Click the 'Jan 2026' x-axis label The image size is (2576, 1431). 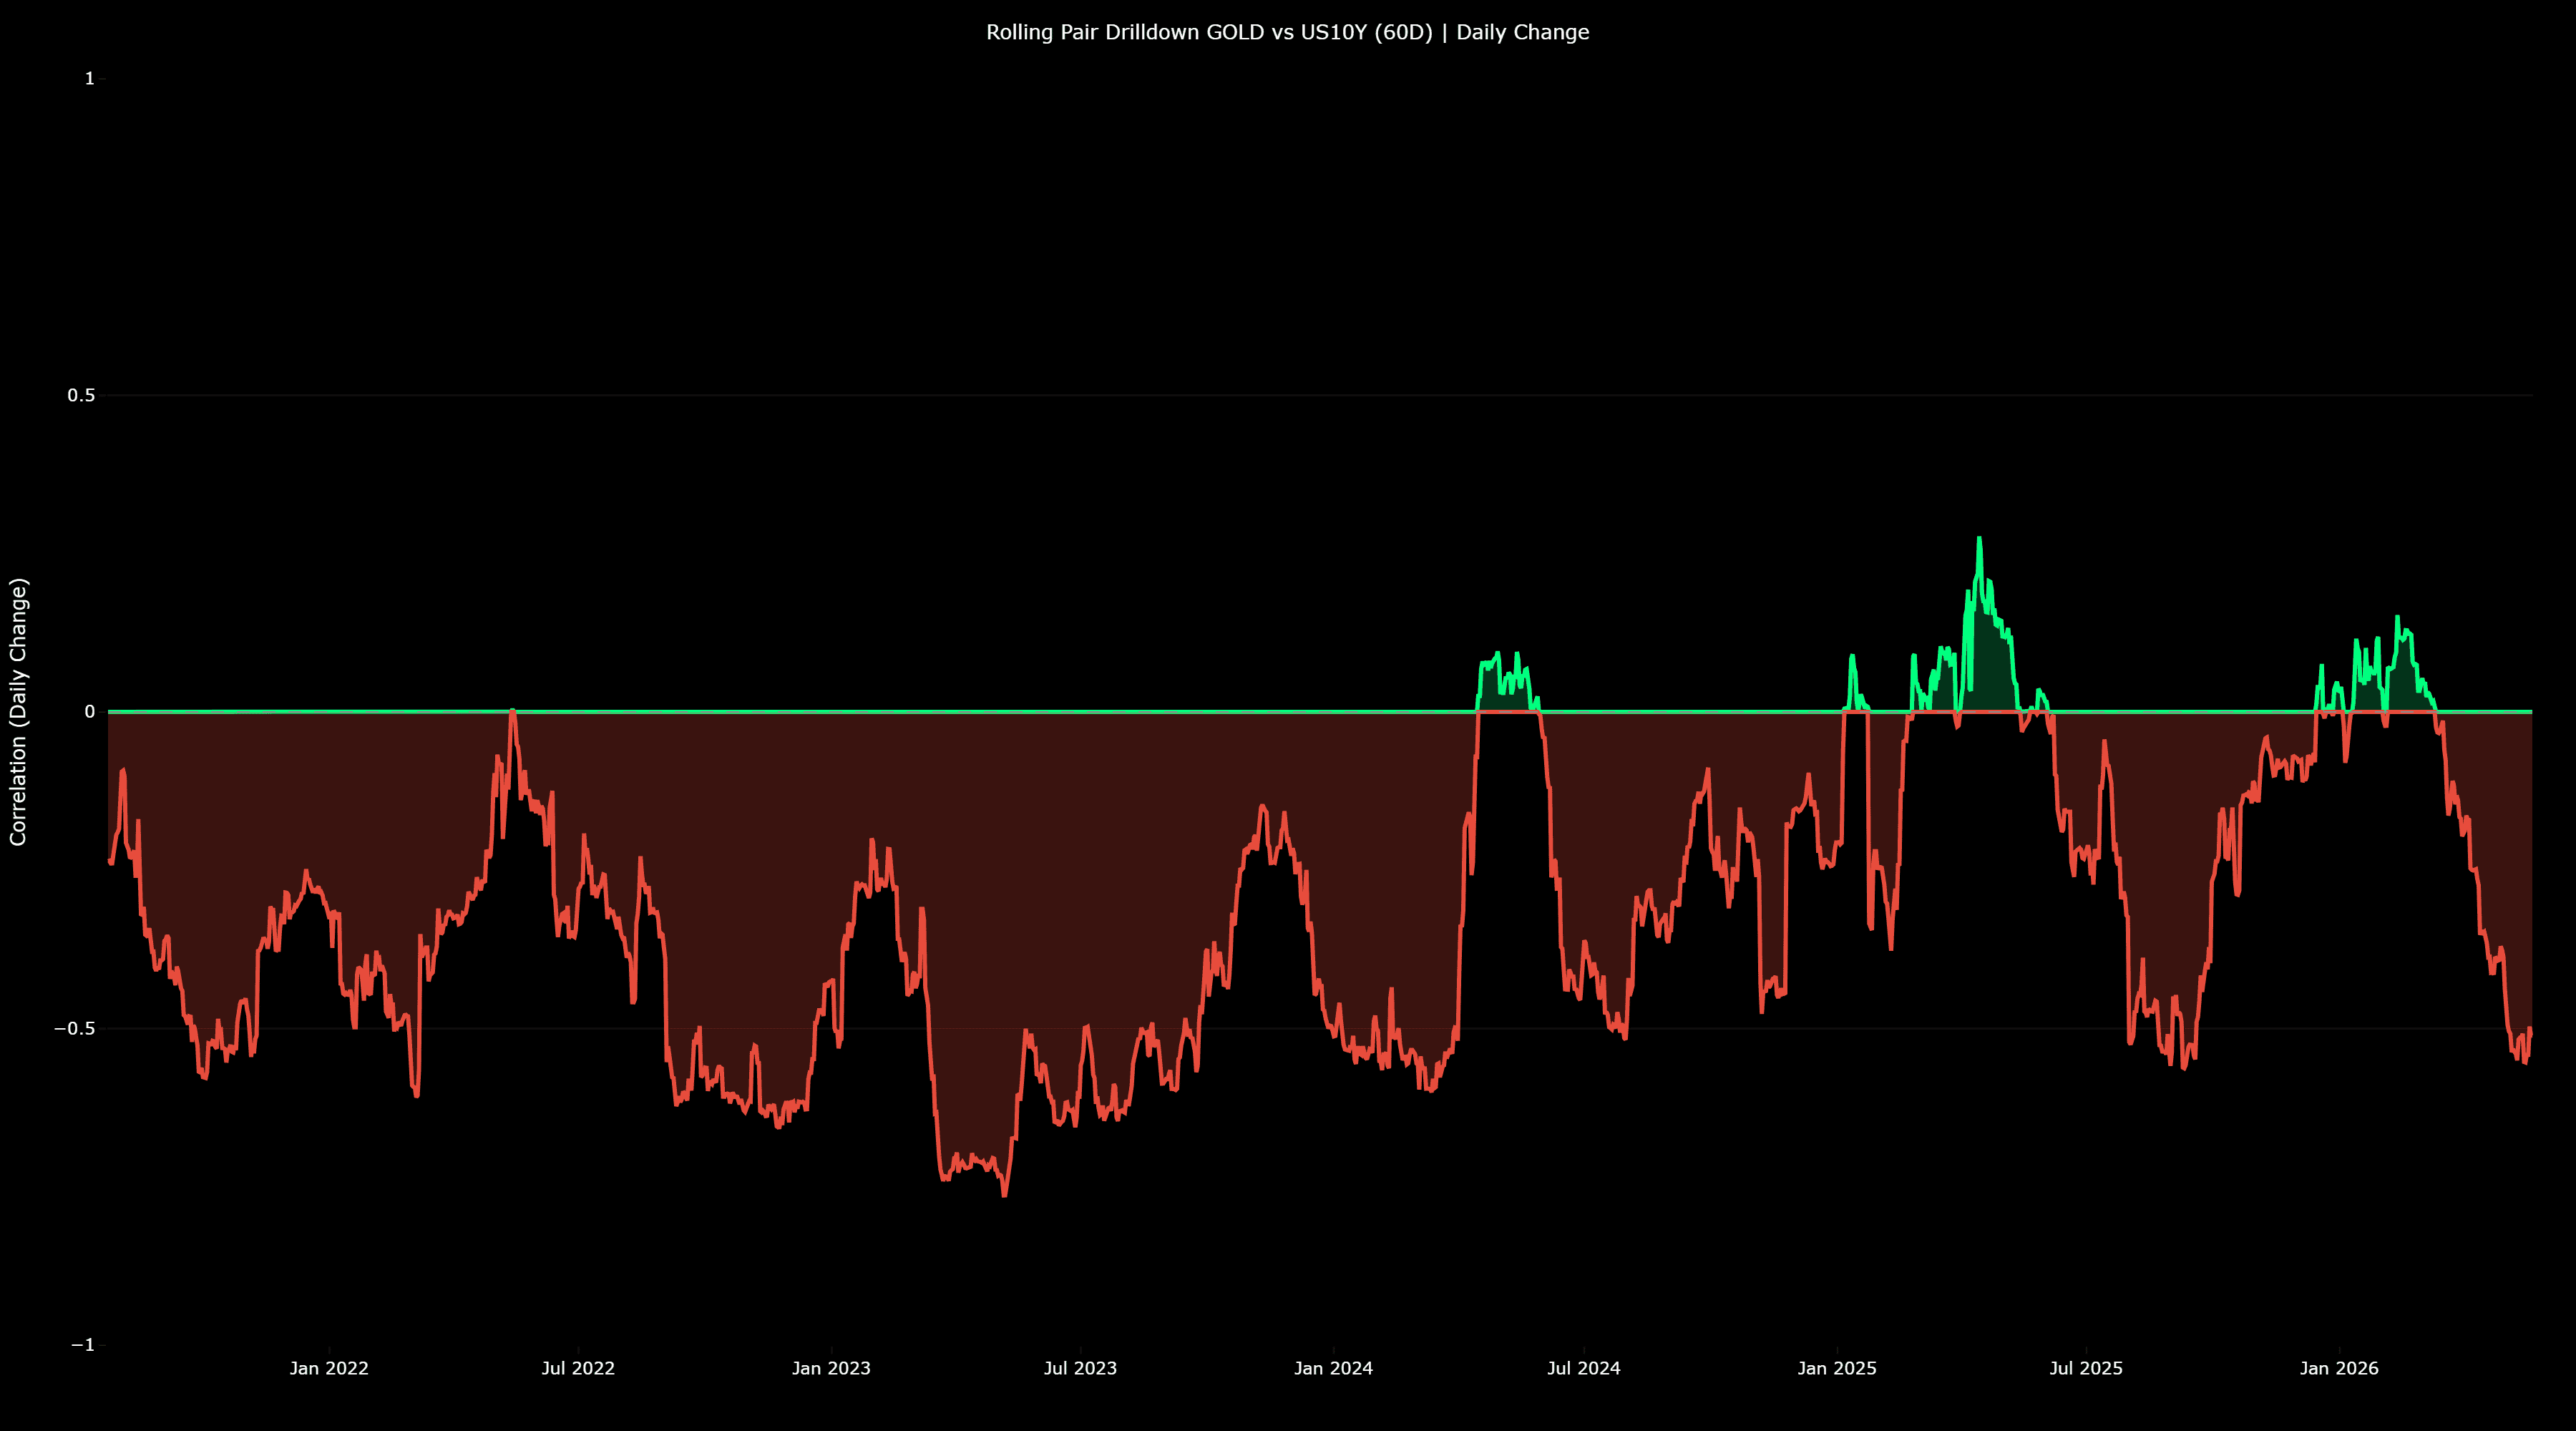point(2339,1368)
